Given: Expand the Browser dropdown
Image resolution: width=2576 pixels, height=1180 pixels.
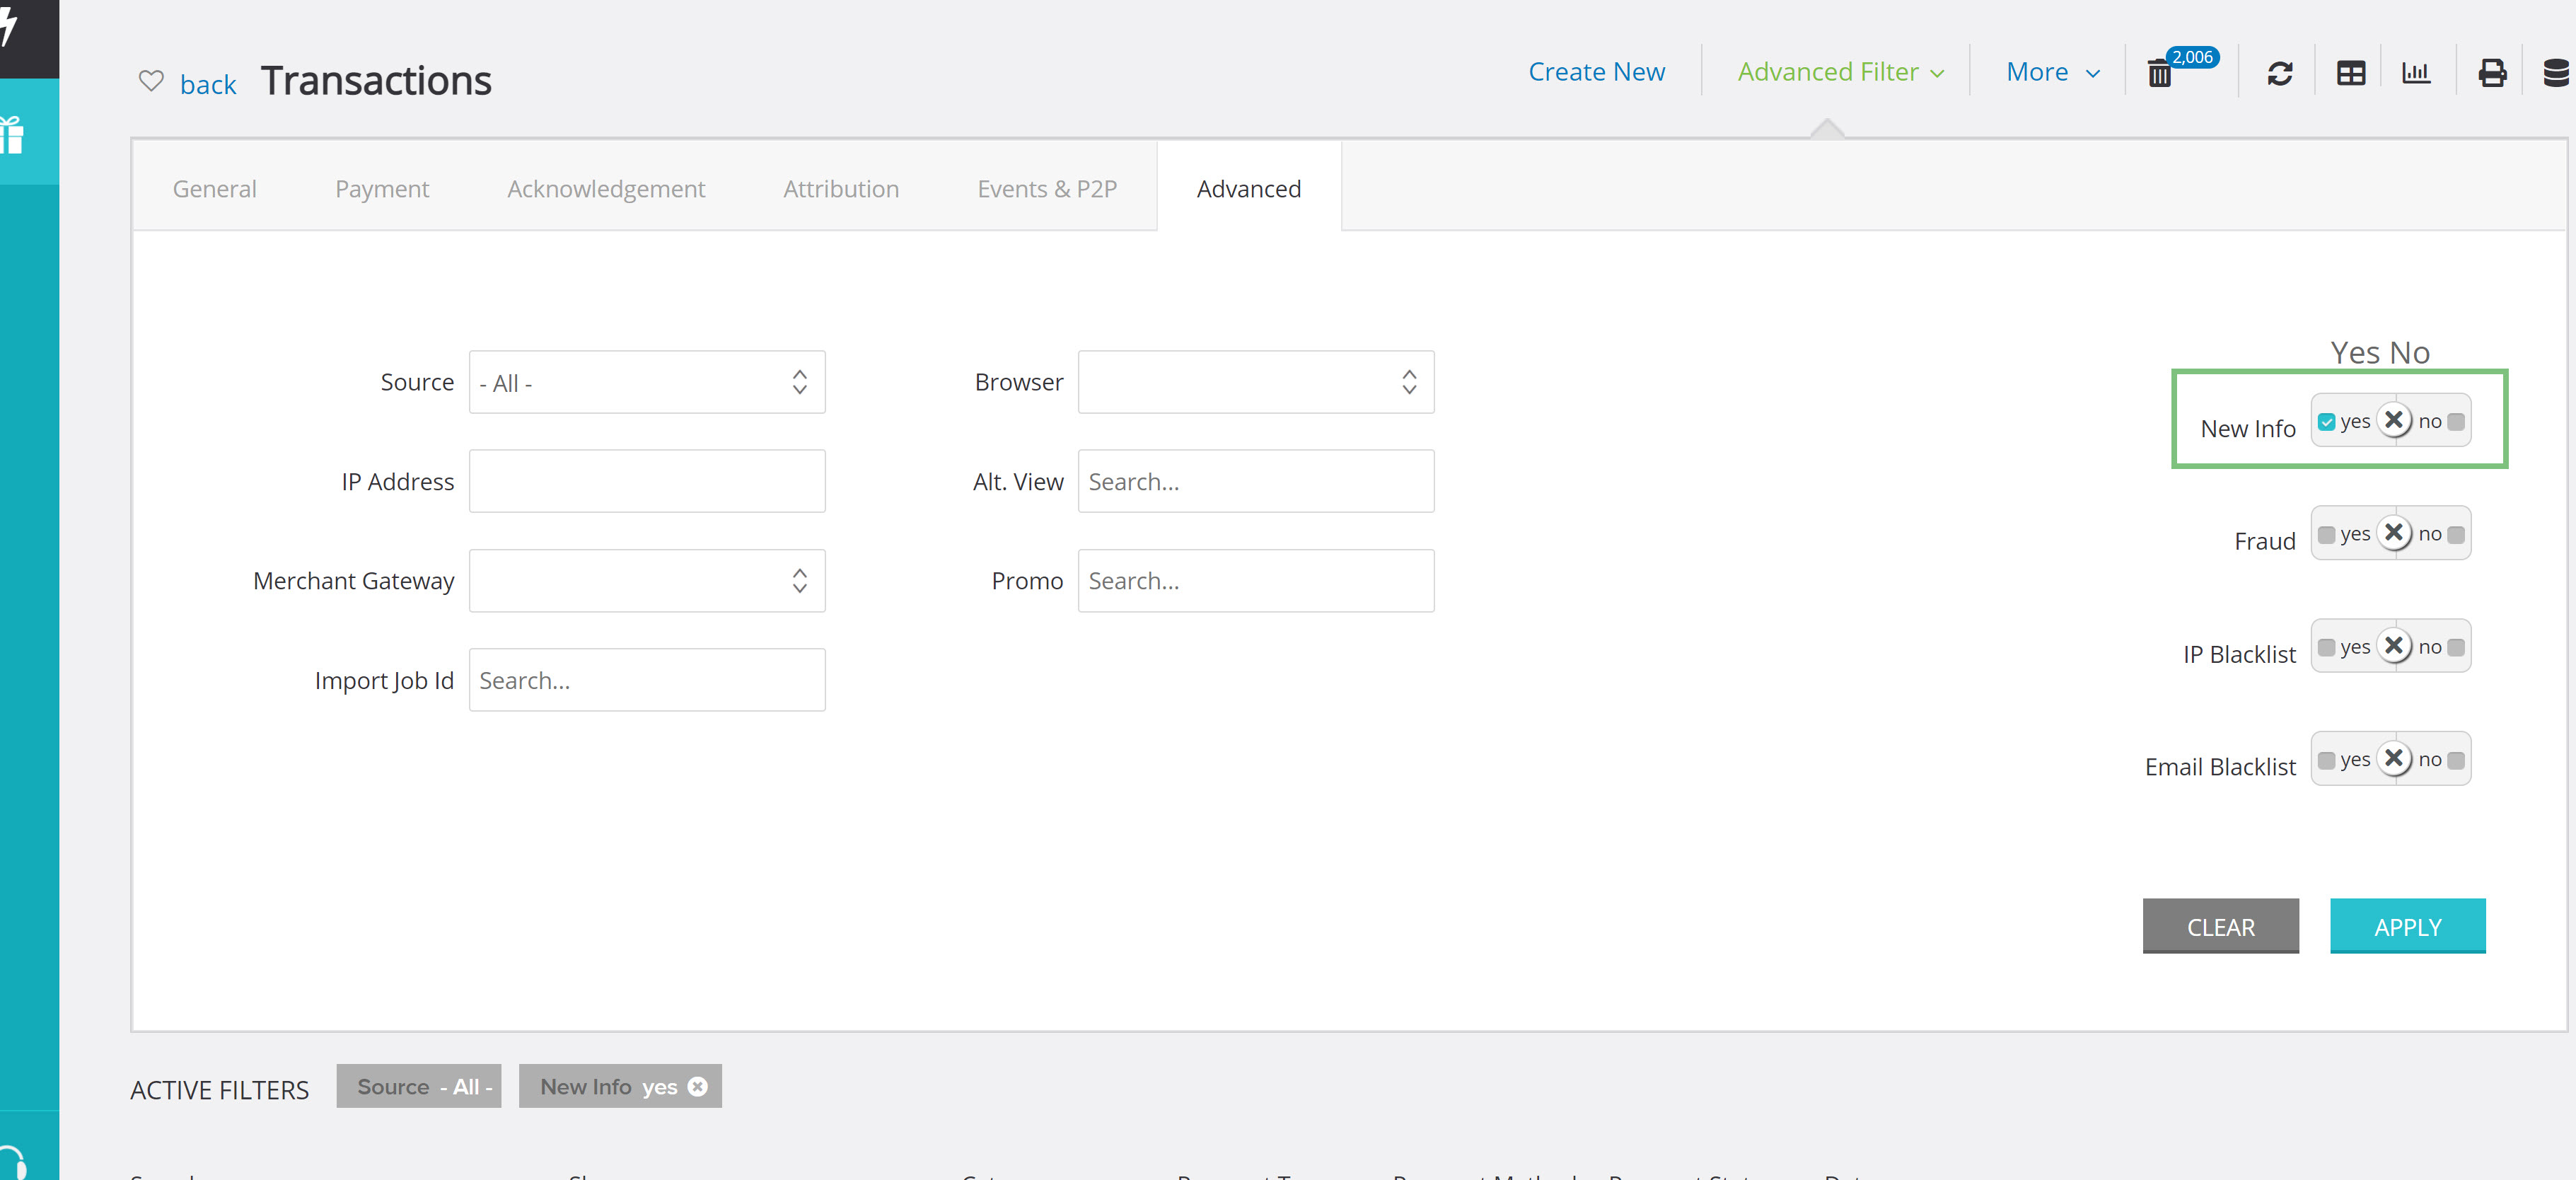Looking at the screenshot, I should coord(1255,382).
